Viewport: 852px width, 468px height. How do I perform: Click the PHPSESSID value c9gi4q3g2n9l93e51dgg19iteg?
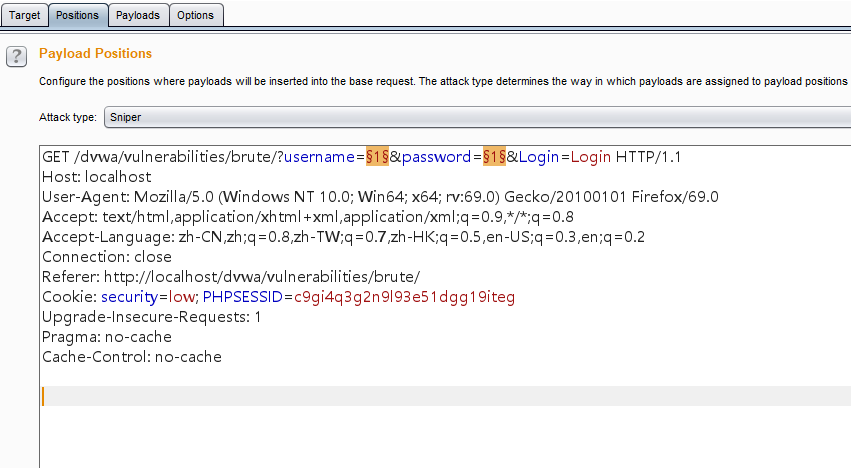(404, 297)
